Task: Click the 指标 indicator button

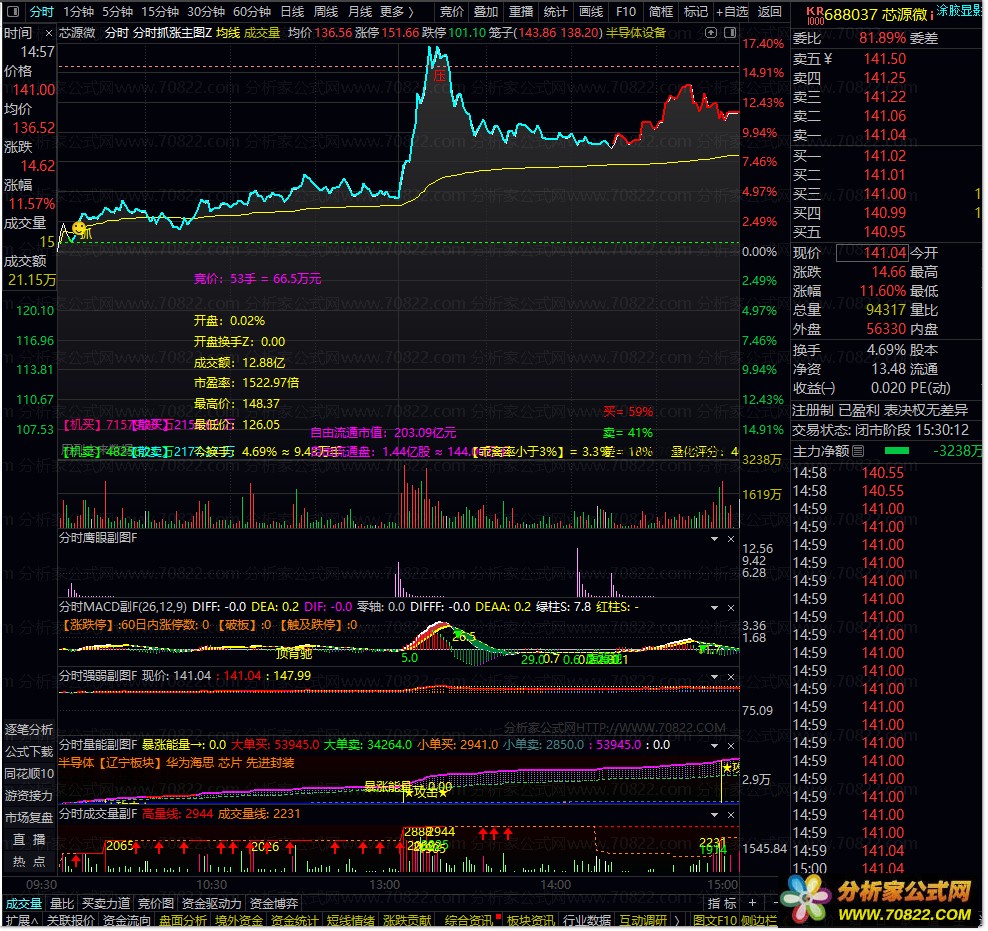Action: (x=724, y=905)
